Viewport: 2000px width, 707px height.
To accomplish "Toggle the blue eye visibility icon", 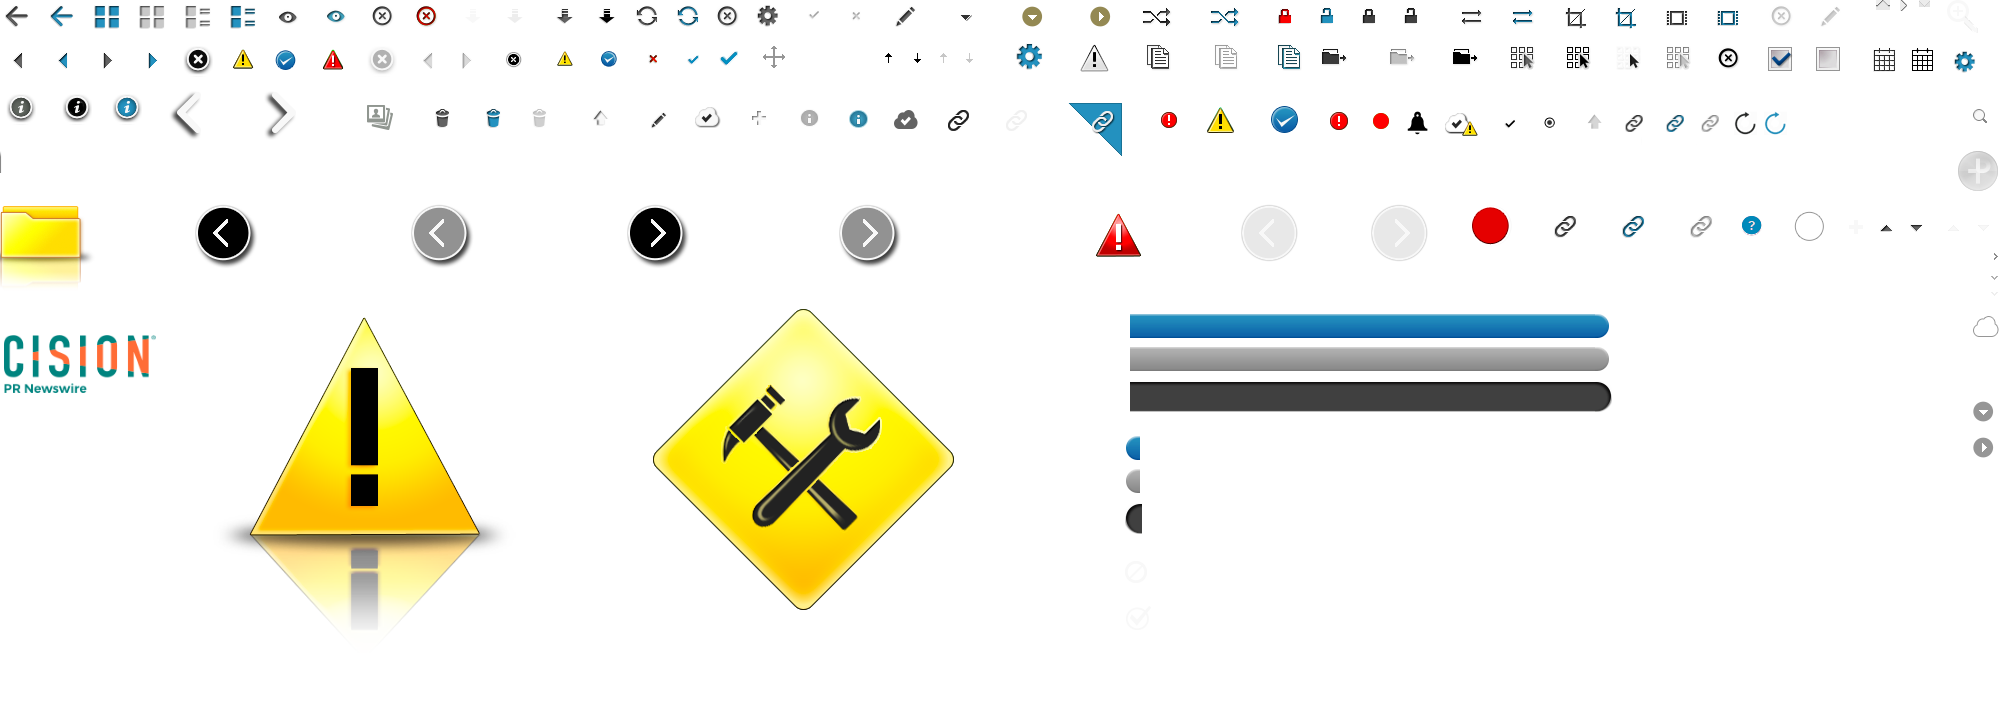I will 335,17.
